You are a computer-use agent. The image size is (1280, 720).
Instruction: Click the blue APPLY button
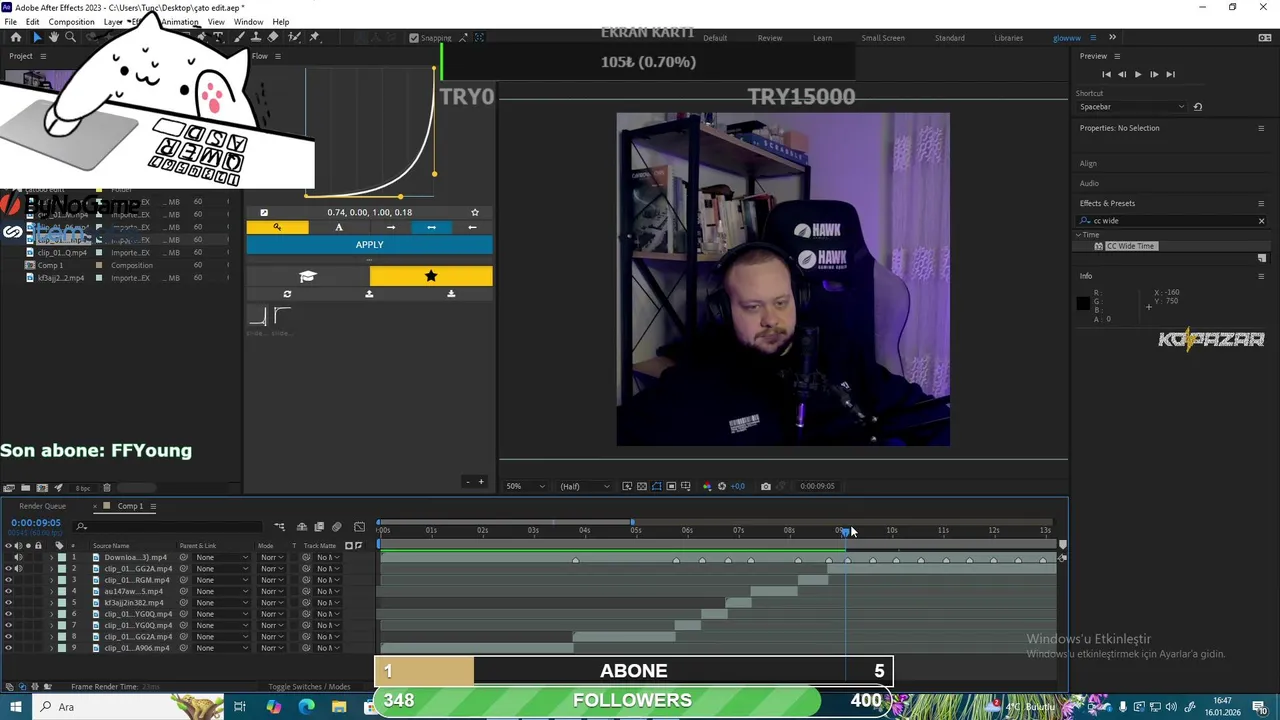tap(369, 245)
